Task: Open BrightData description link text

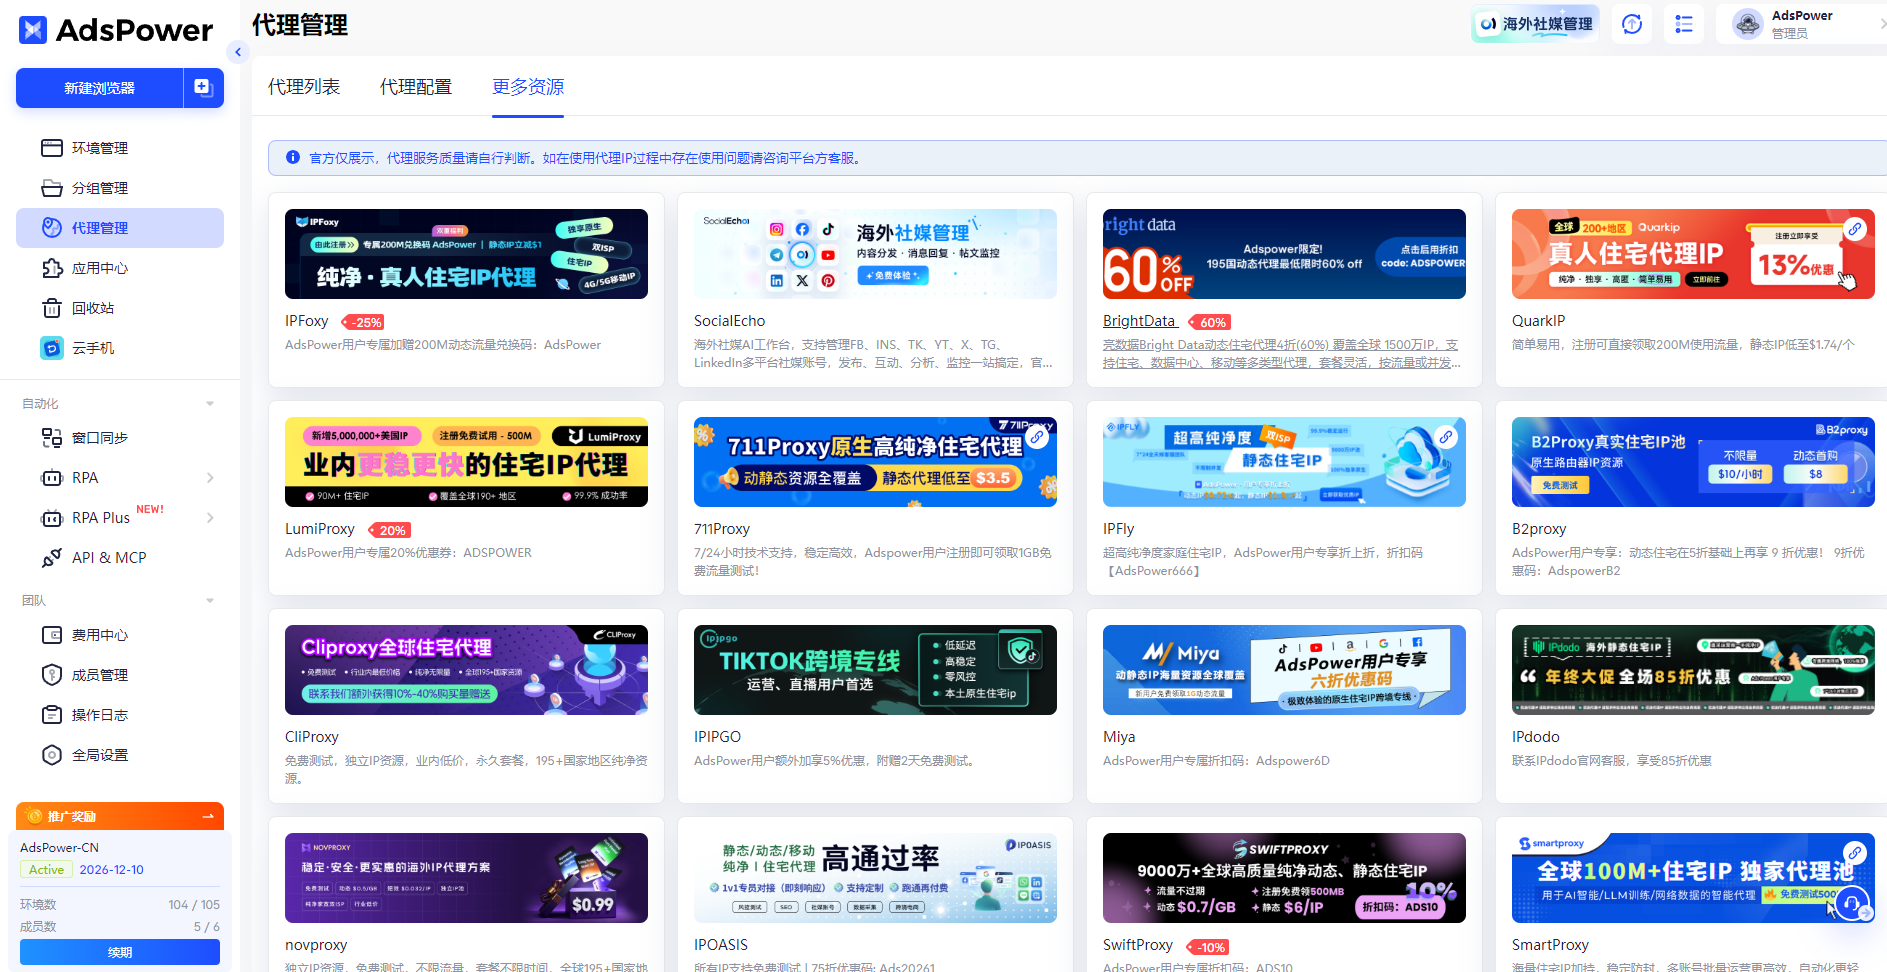Action: (1282, 353)
